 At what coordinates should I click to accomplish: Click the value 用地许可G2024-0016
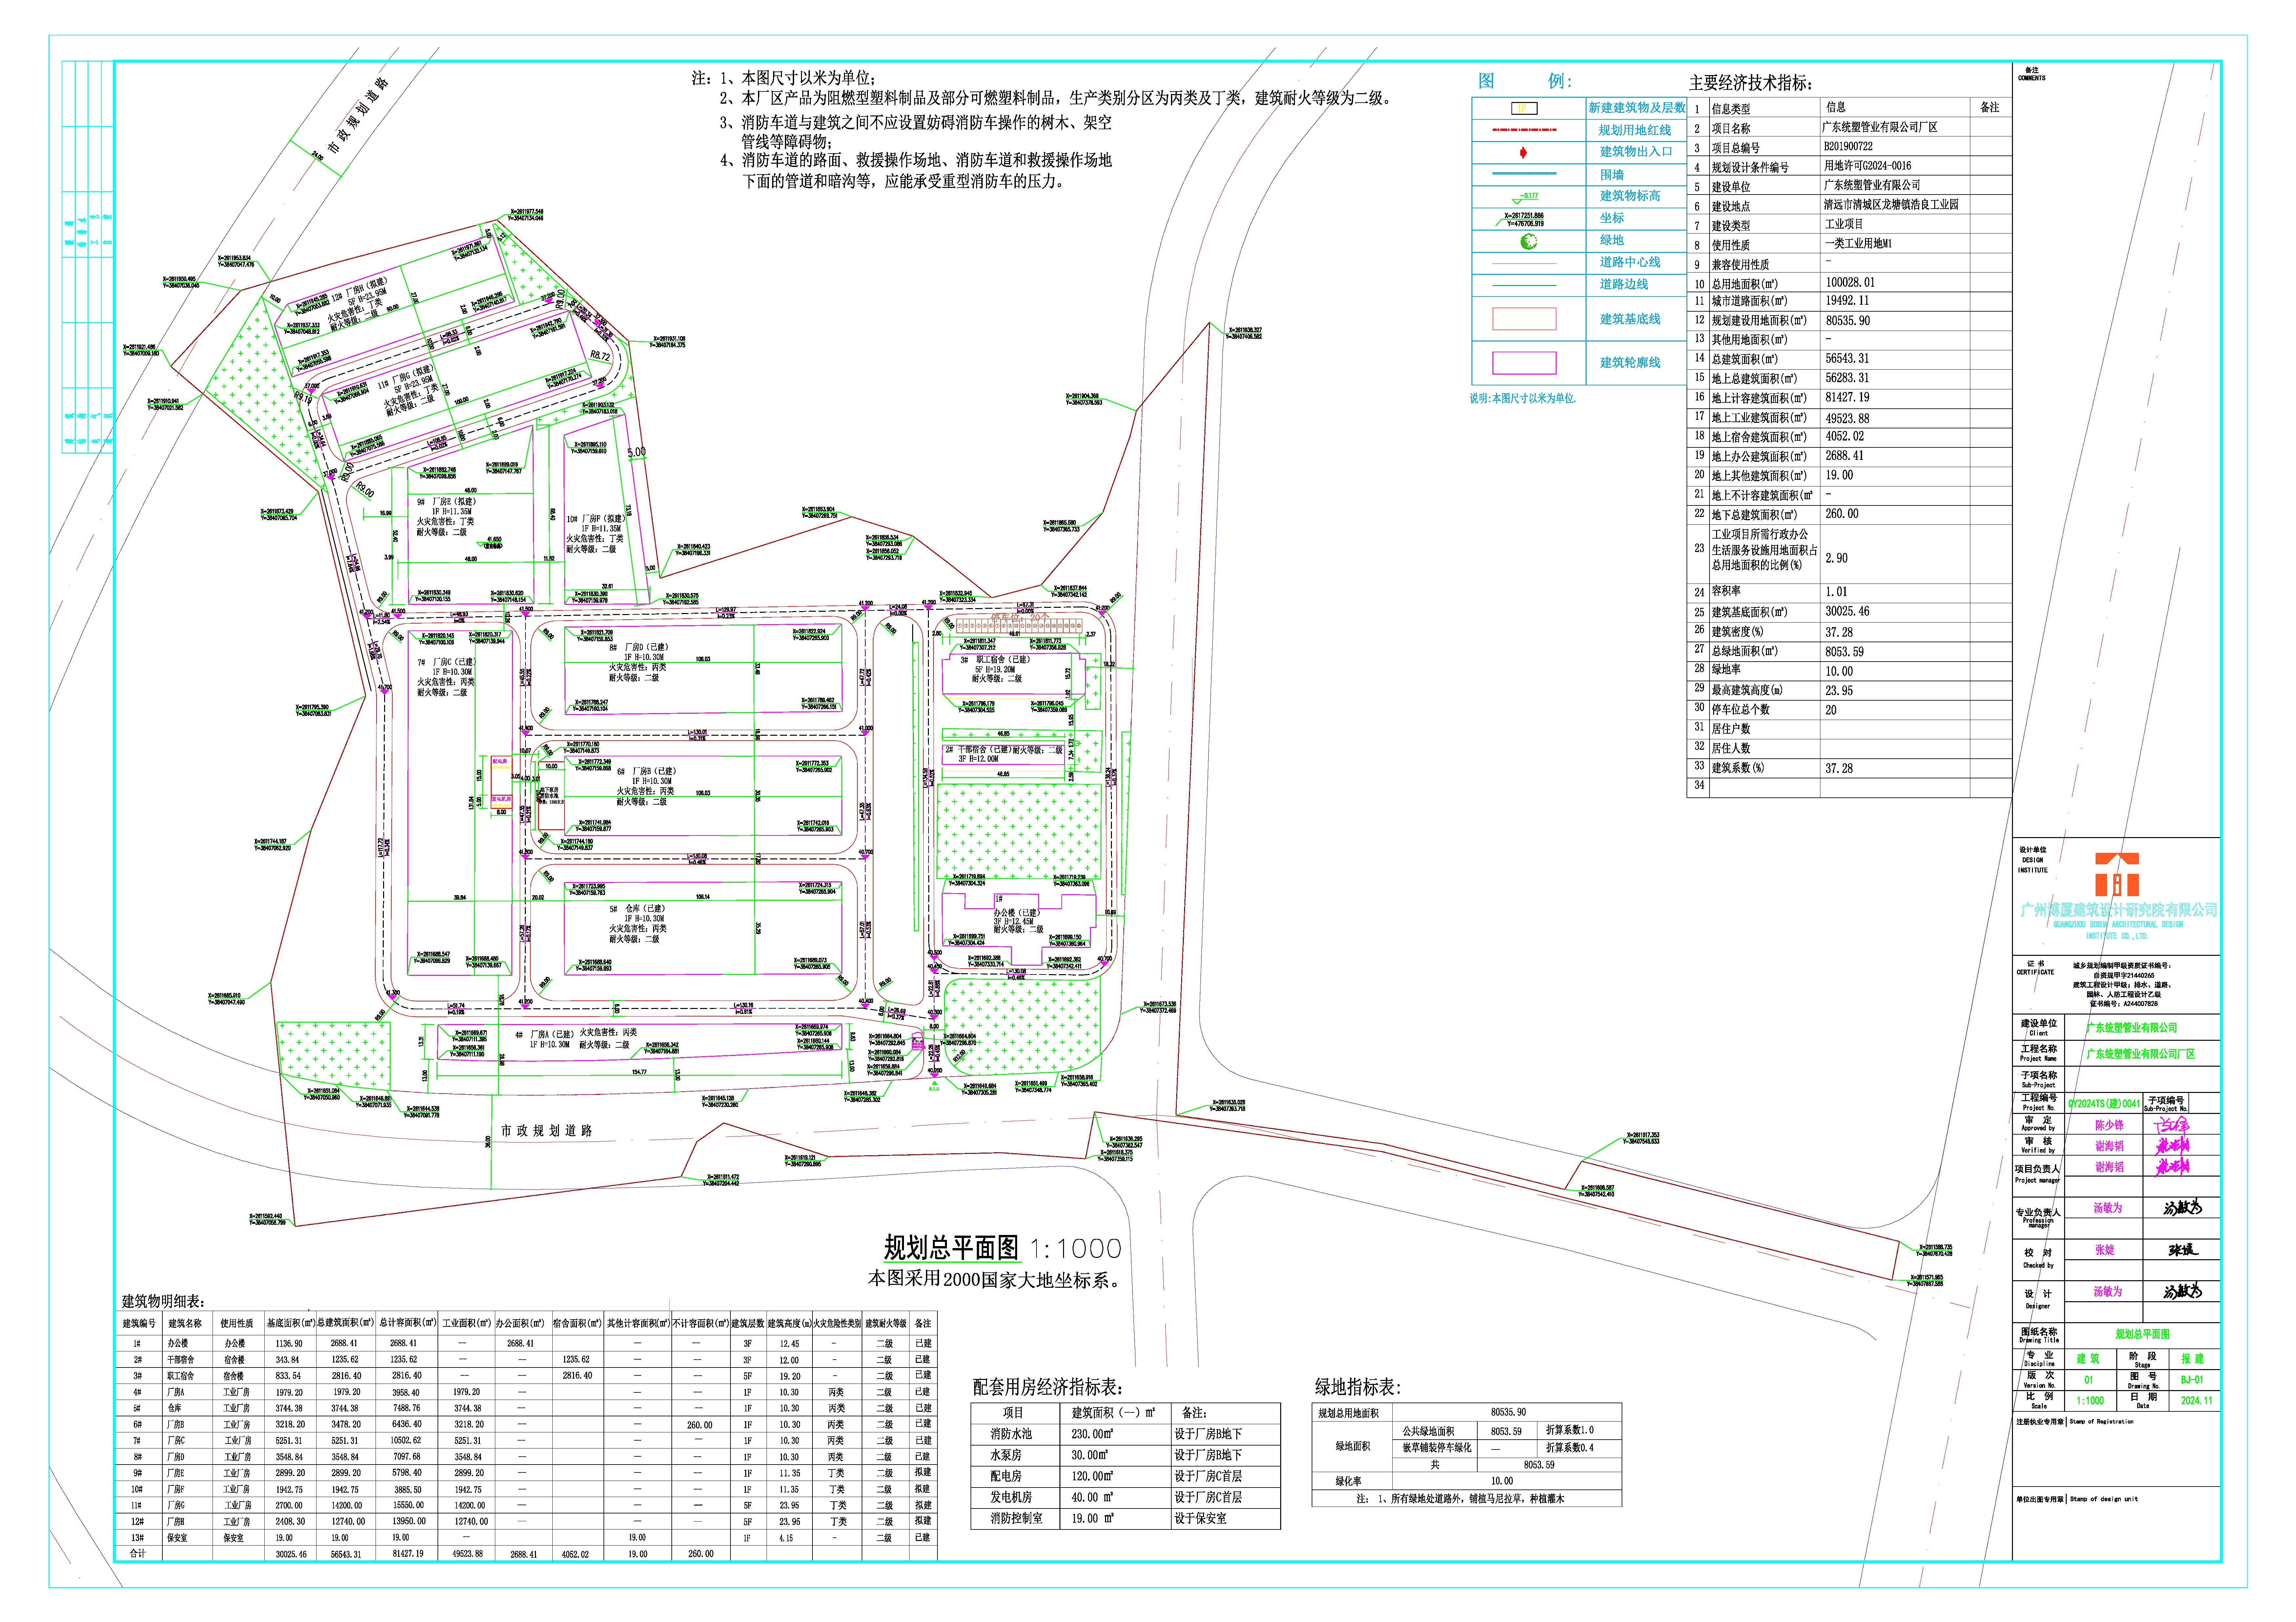click(1867, 166)
